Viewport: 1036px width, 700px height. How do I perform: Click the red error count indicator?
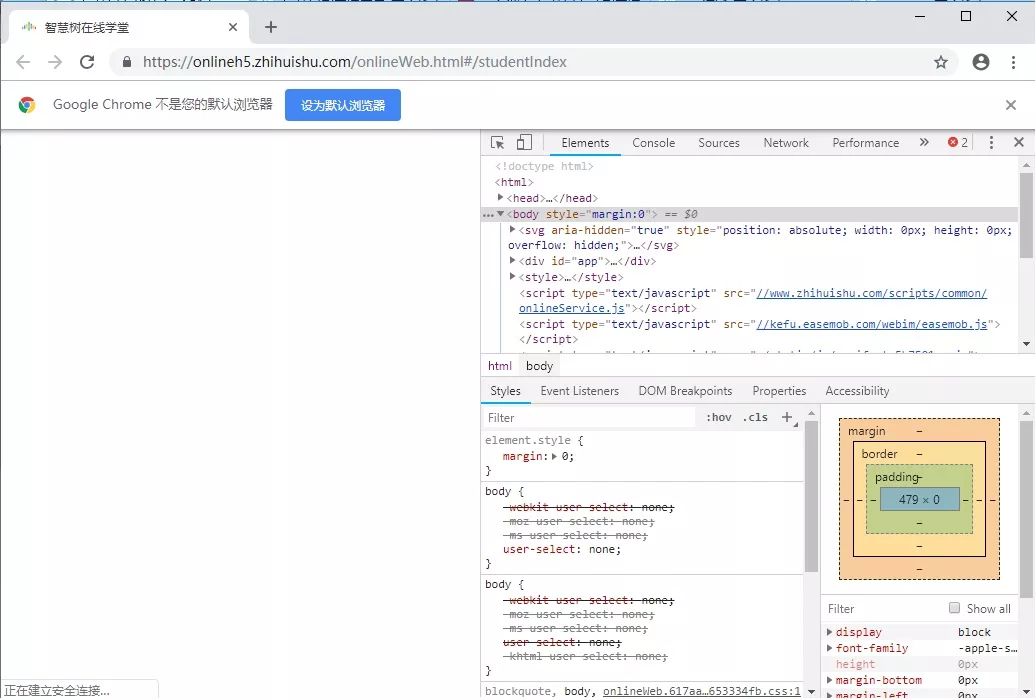(957, 143)
